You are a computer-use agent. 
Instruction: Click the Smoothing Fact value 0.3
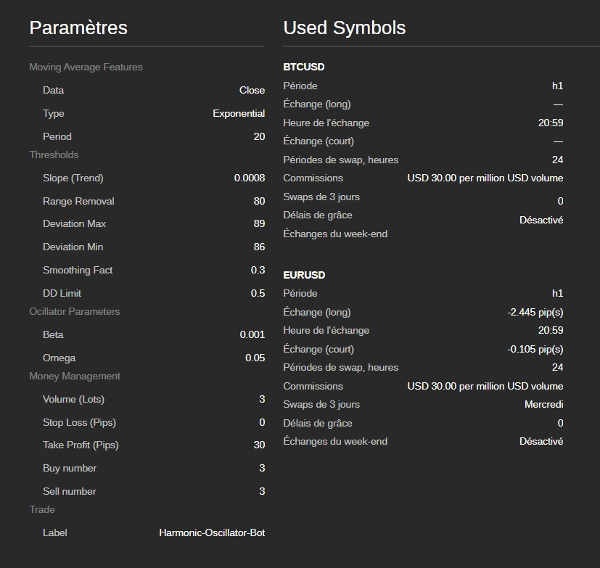pos(258,270)
